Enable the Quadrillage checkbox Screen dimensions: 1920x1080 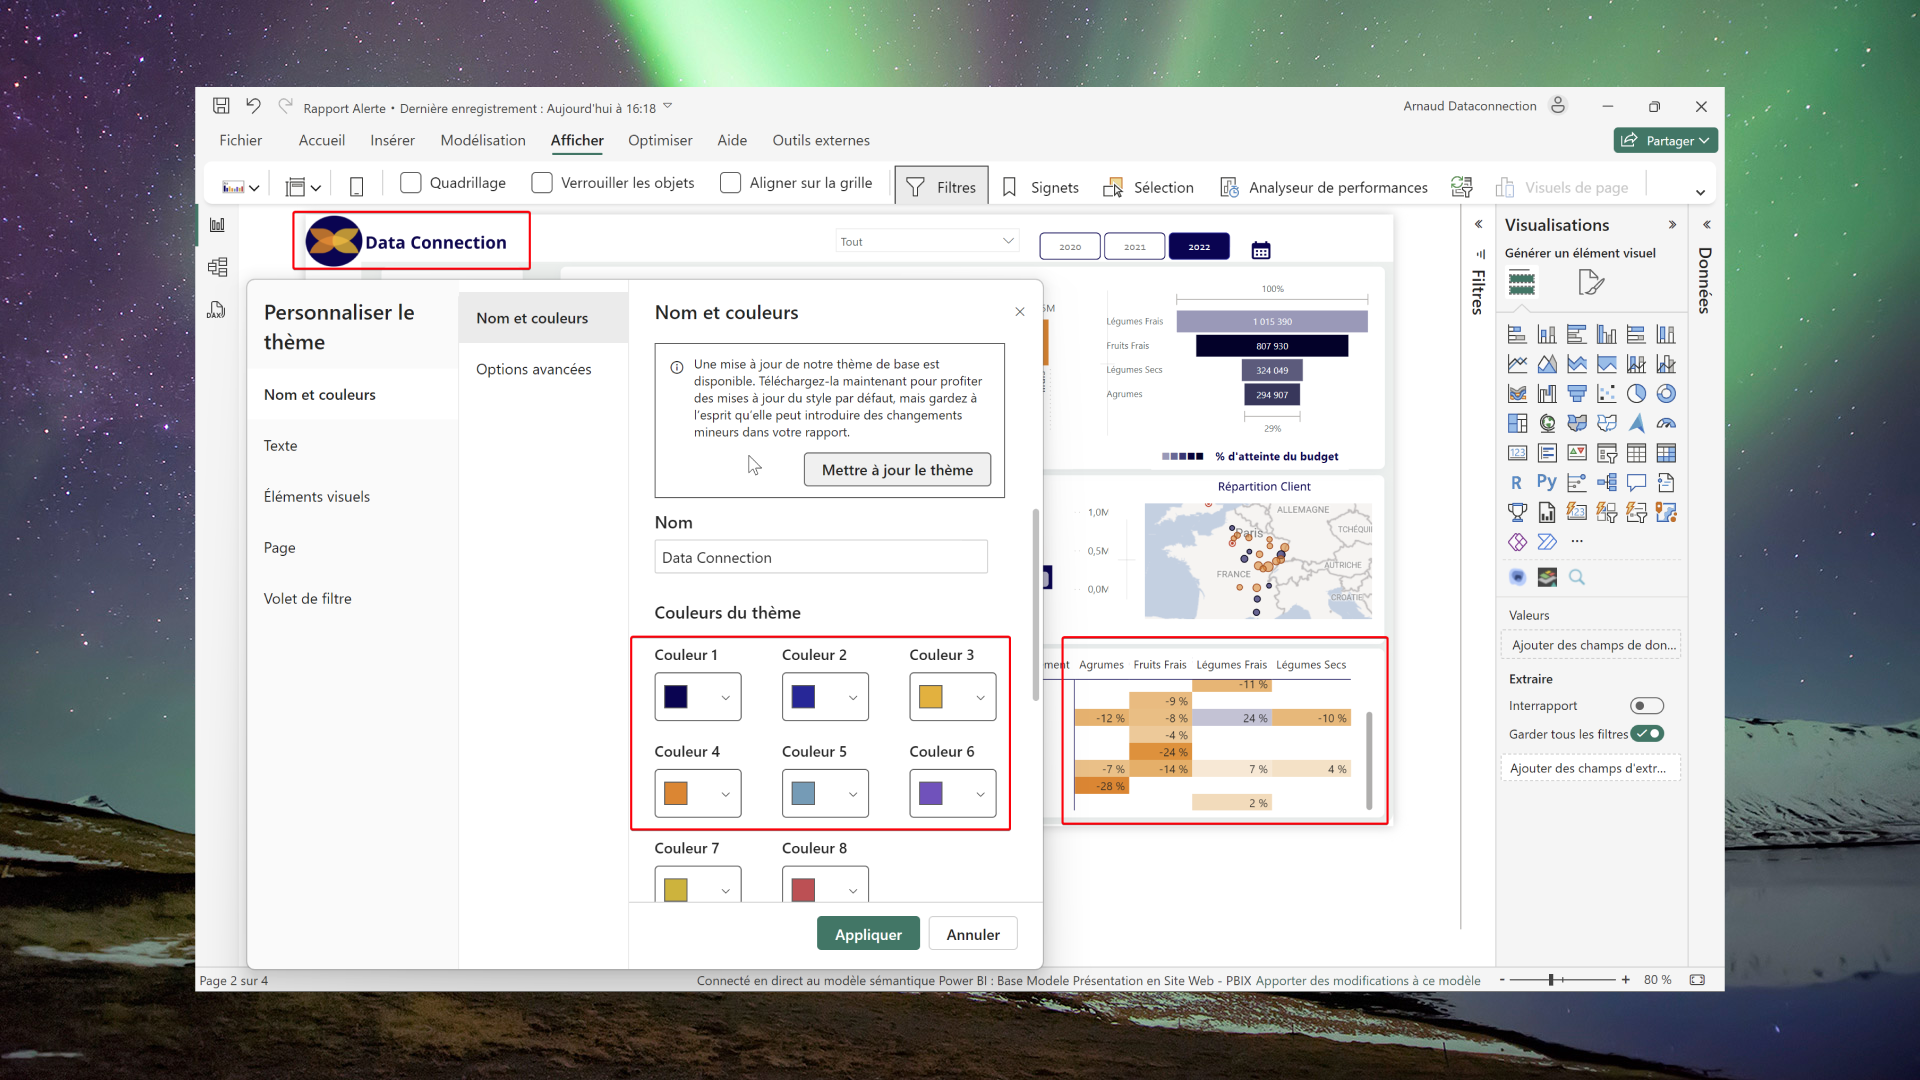click(x=411, y=183)
